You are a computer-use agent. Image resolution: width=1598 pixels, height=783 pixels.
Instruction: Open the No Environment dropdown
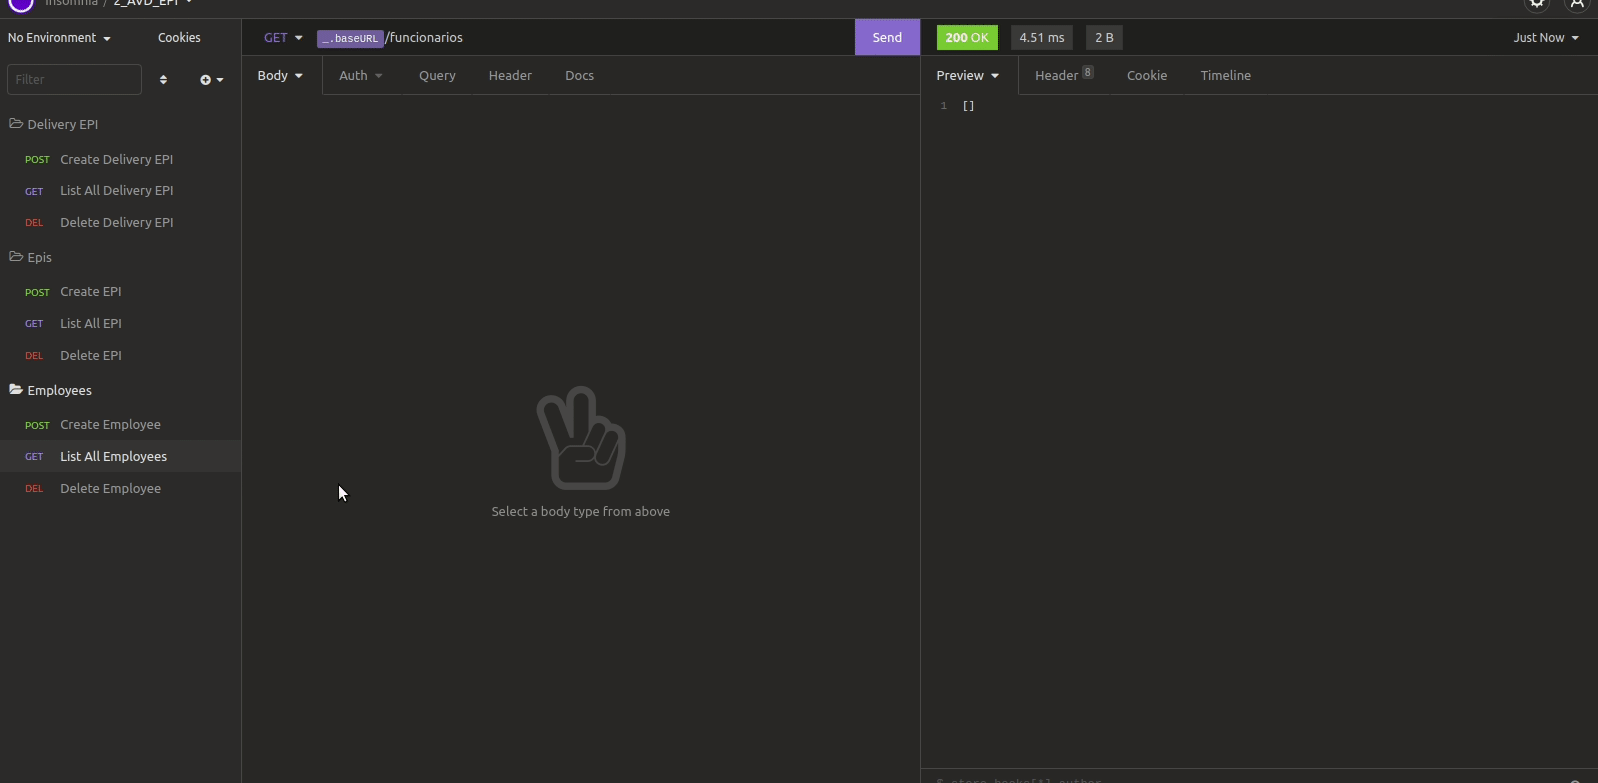(59, 38)
